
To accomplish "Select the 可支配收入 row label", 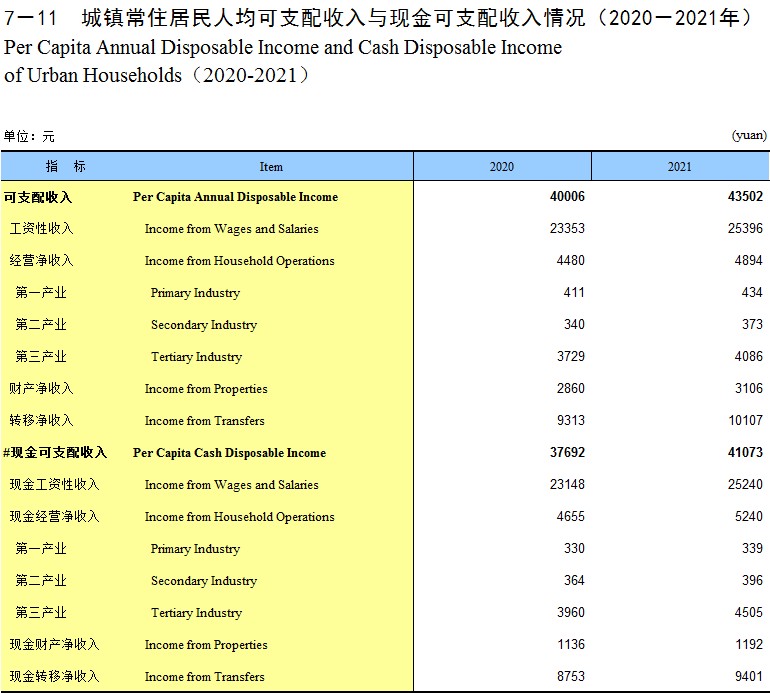I will pyautogui.click(x=38, y=197).
